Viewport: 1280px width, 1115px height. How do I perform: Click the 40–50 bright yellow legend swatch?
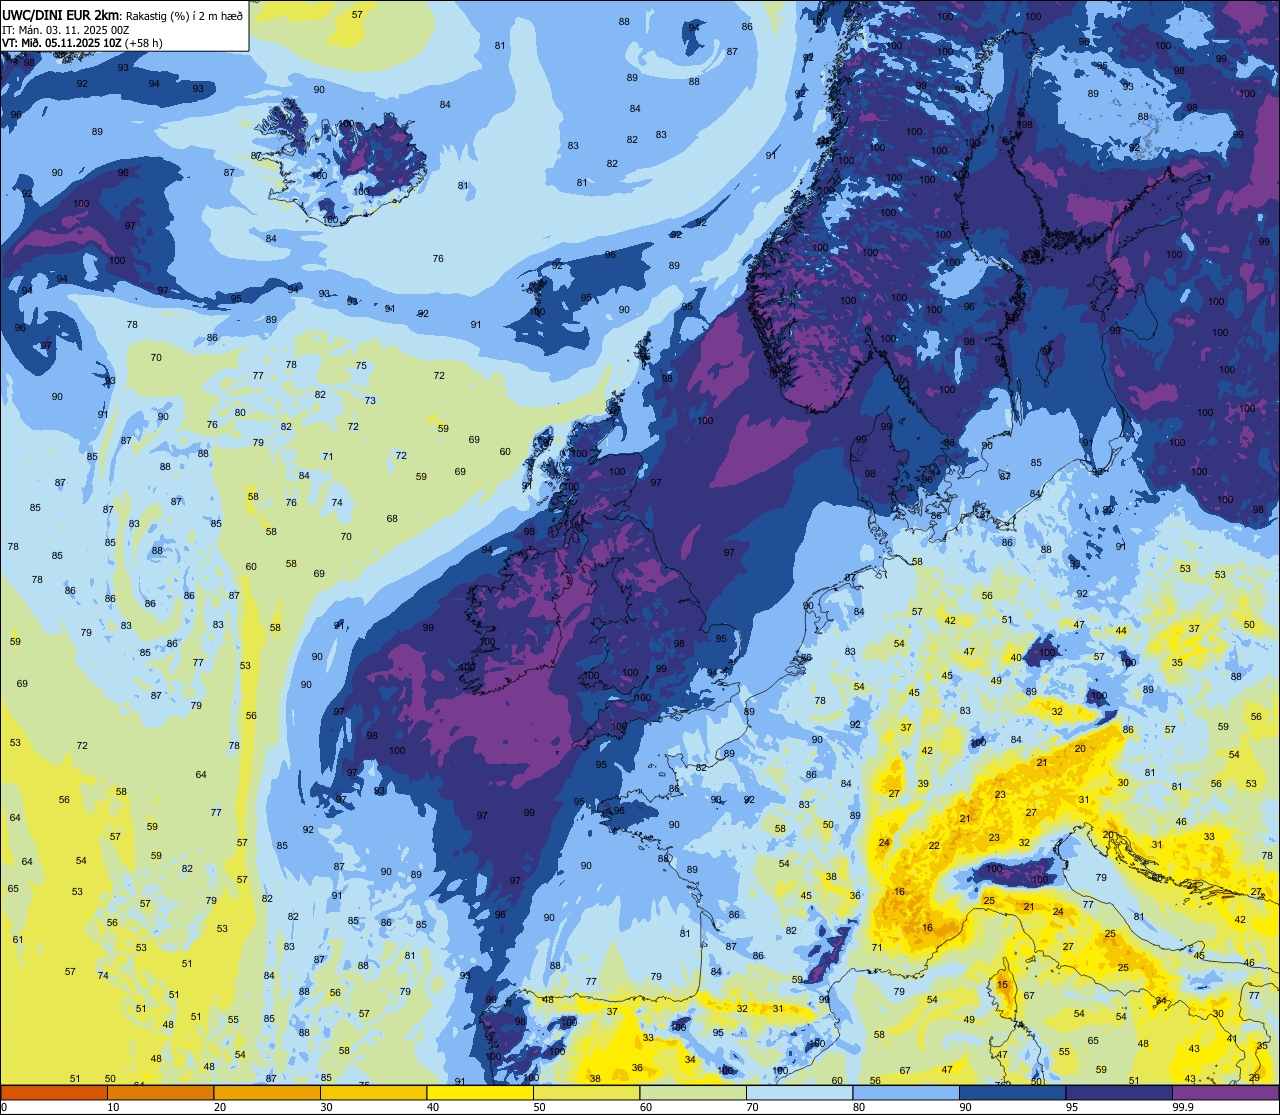click(x=480, y=1093)
